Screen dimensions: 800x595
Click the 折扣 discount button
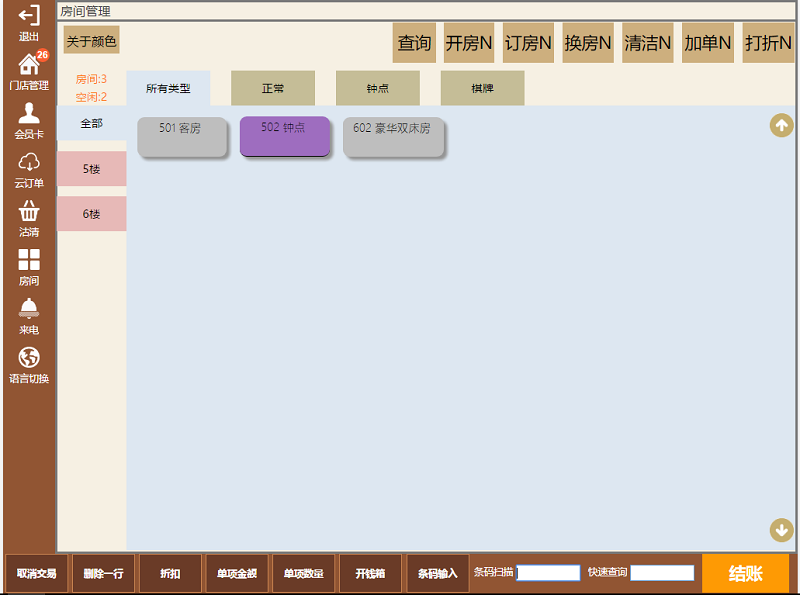coord(170,574)
